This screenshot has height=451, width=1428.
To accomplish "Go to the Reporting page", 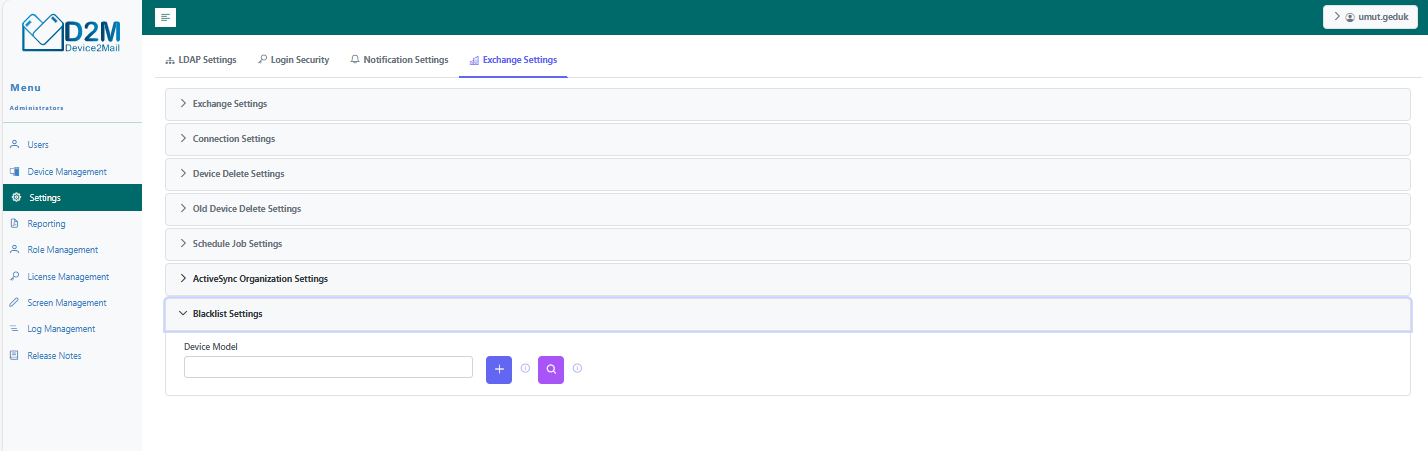I will (x=46, y=224).
